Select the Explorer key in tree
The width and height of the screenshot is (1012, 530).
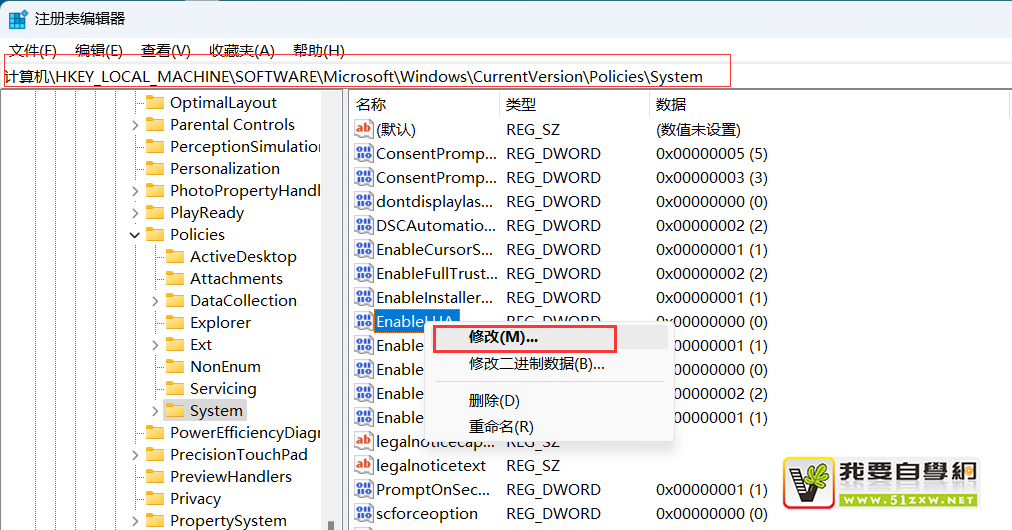pos(220,323)
